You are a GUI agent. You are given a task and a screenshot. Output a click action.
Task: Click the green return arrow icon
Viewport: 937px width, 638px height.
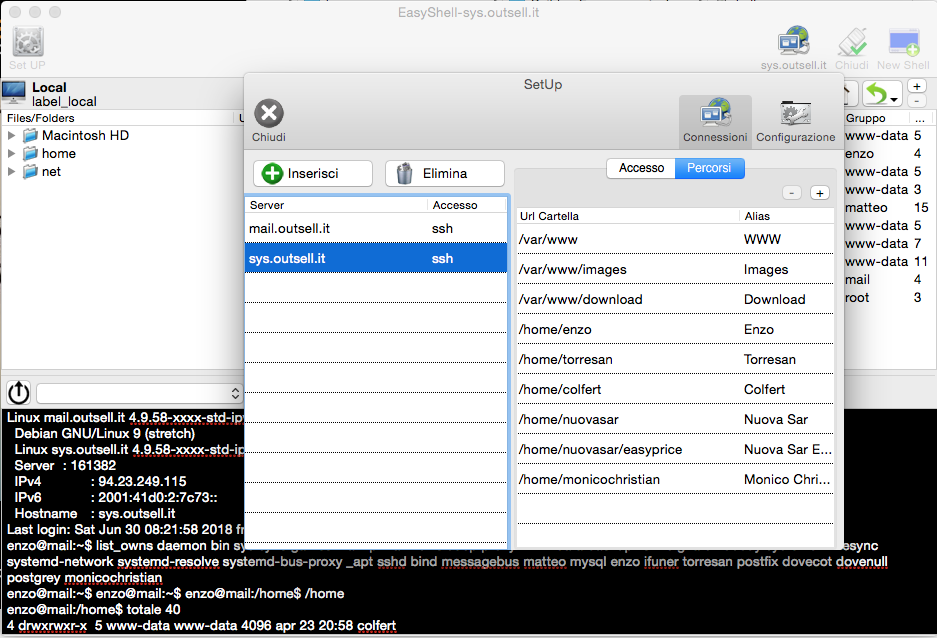point(877,94)
